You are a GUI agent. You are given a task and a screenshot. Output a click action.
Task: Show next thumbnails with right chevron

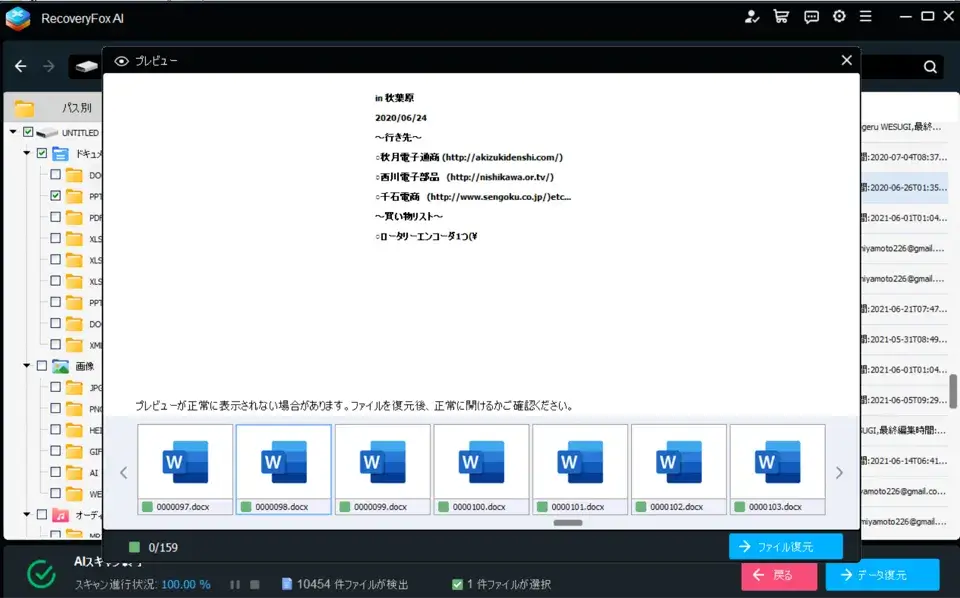pyautogui.click(x=839, y=473)
